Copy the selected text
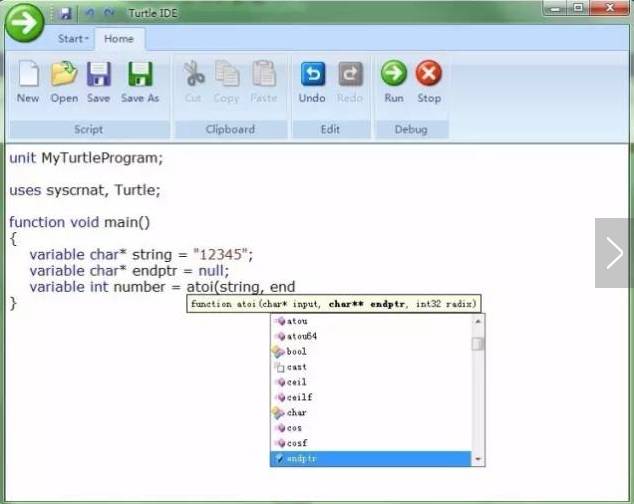 (x=226, y=82)
